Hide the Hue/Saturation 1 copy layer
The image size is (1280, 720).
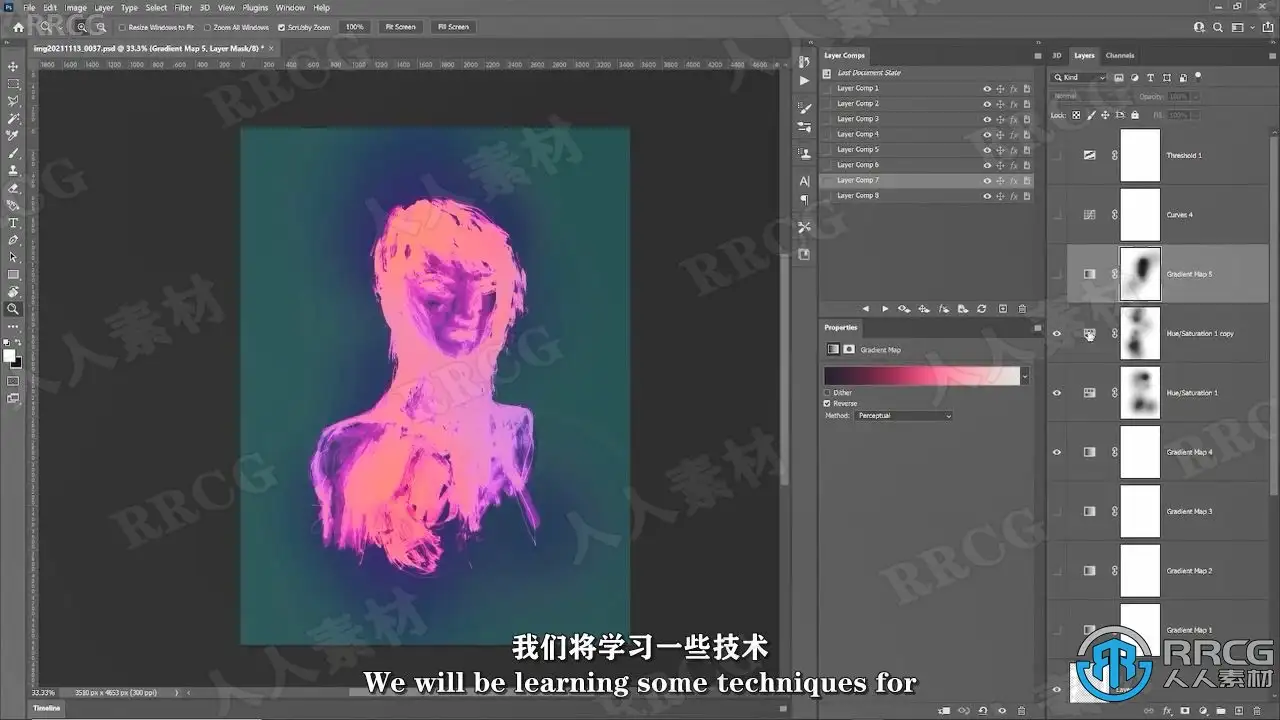click(1057, 334)
